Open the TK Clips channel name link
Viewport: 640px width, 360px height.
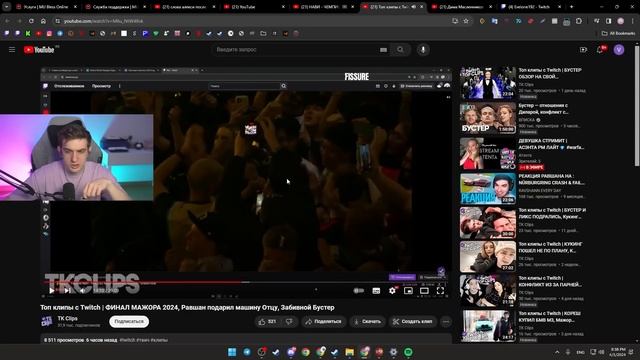point(67,318)
